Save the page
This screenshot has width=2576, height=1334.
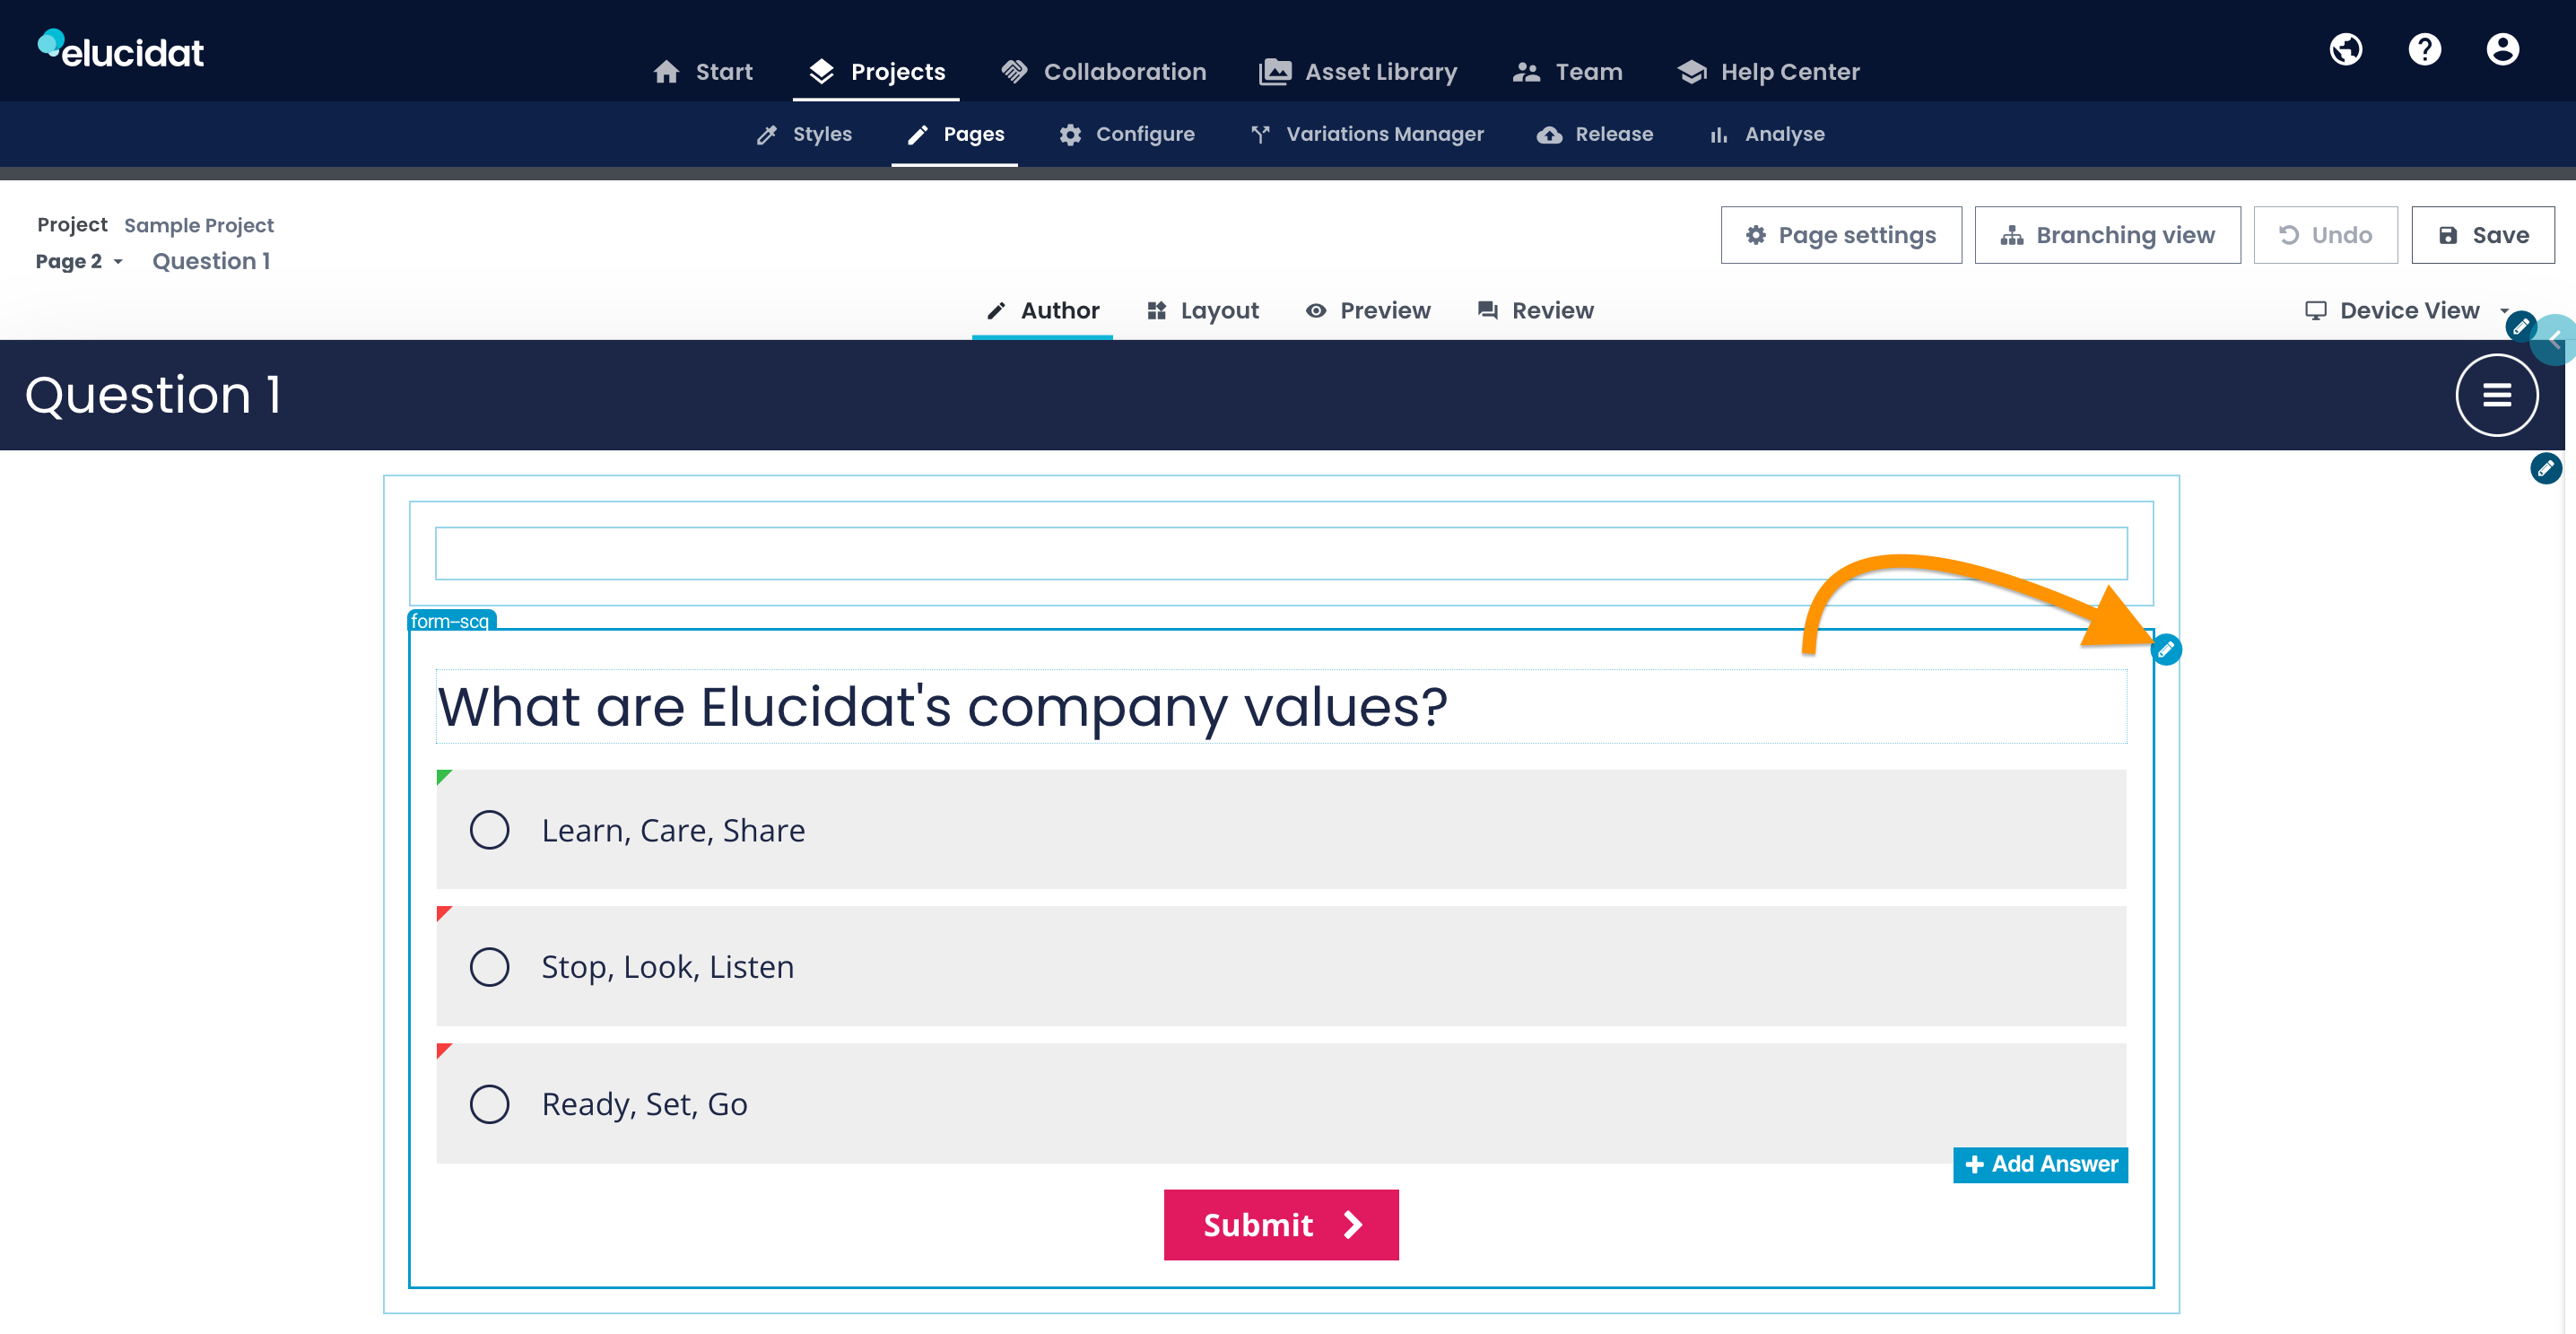coord(2482,235)
